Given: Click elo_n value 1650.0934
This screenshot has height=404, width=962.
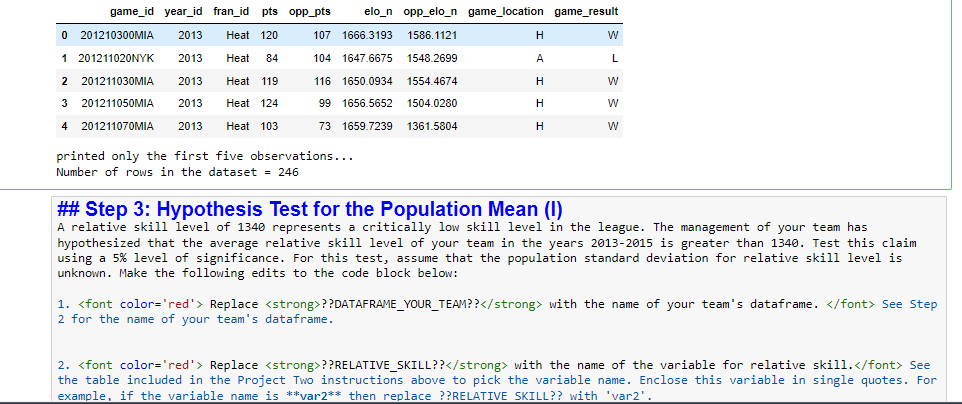Looking at the screenshot, I should coord(367,81).
